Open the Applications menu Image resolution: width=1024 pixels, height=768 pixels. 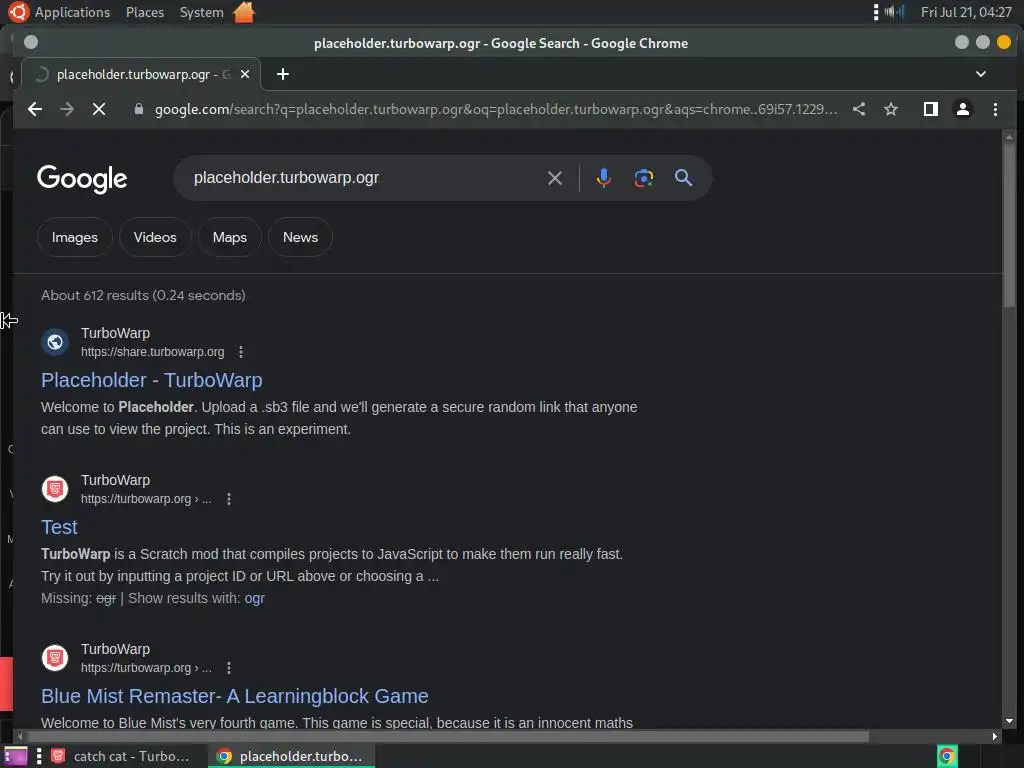click(72, 12)
